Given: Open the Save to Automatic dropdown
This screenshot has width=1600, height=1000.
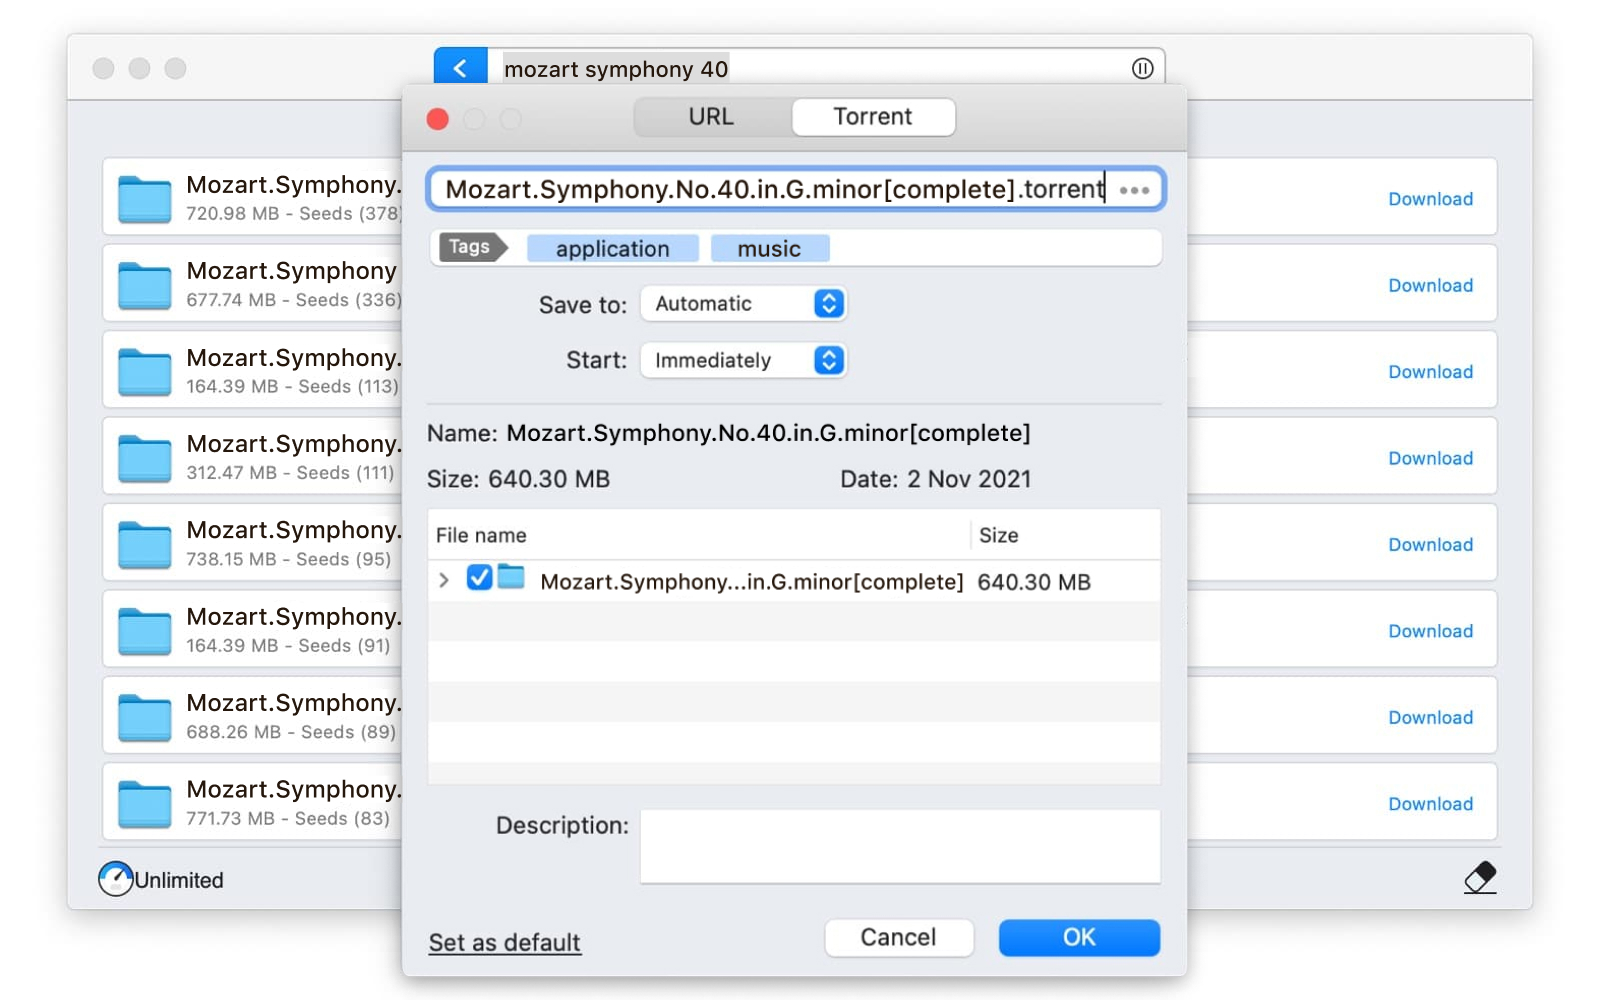Looking at the screenshot, I should click(744, 304).
